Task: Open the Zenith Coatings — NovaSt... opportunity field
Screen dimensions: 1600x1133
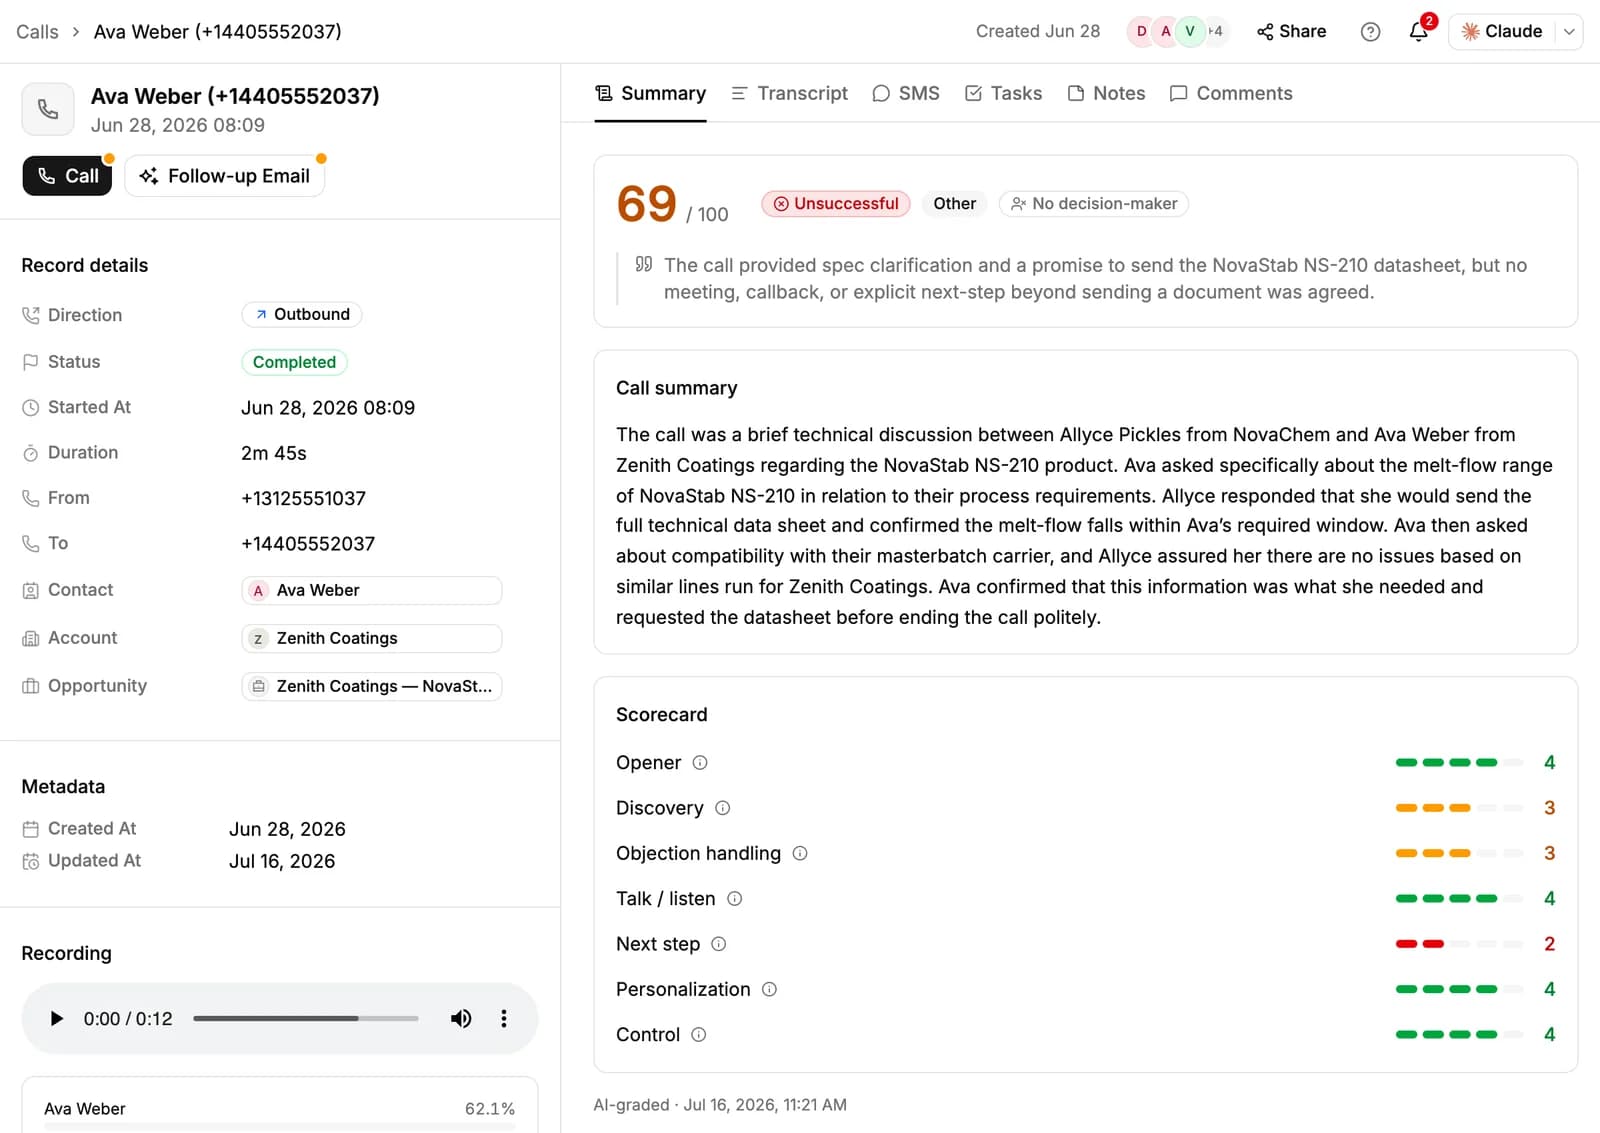Action: pos(372,687)
